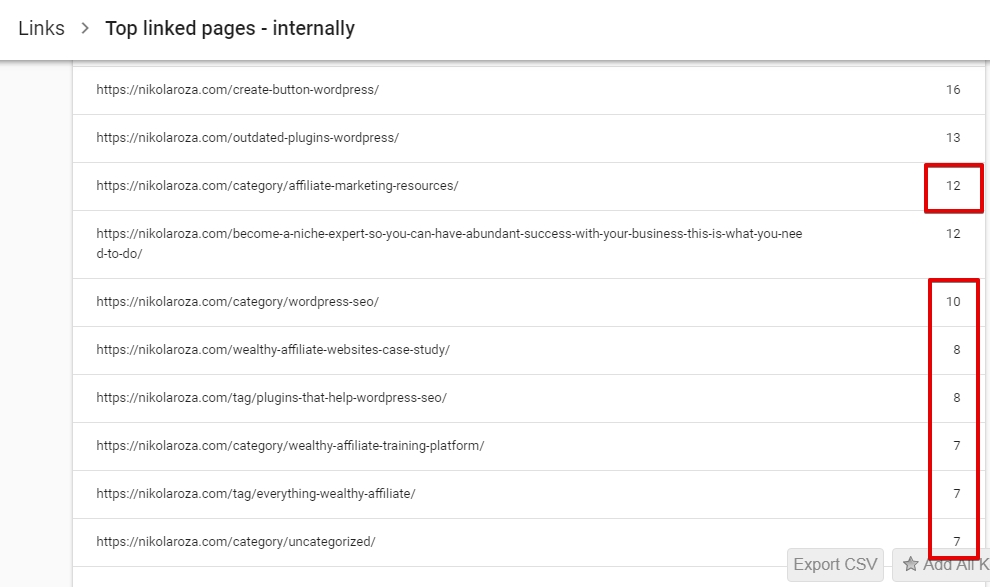Click the link count 16
Viewport: 990px width, 587px height.
[953, 90]
